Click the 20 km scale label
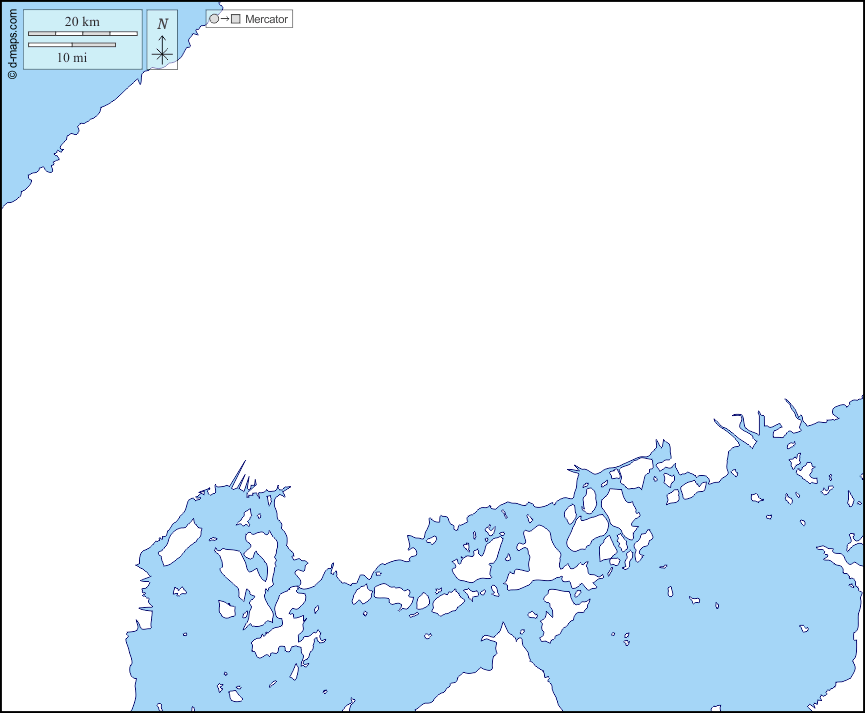Viewport: 865px width, 713px height. pos(82,22)
